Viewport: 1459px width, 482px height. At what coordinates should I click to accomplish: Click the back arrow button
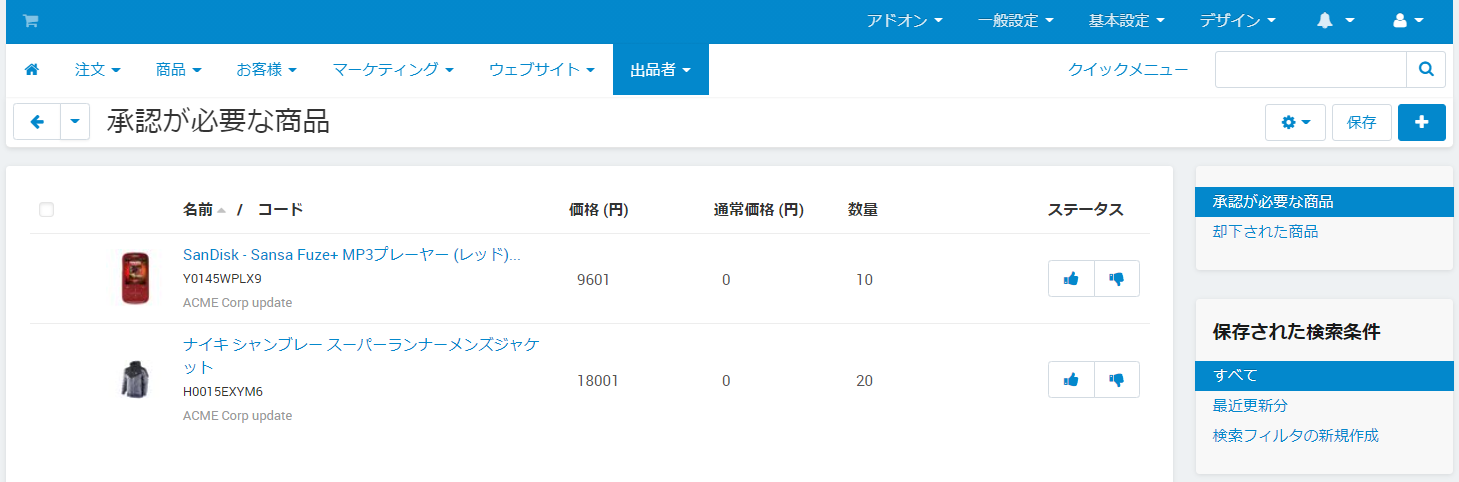[37, 122]
